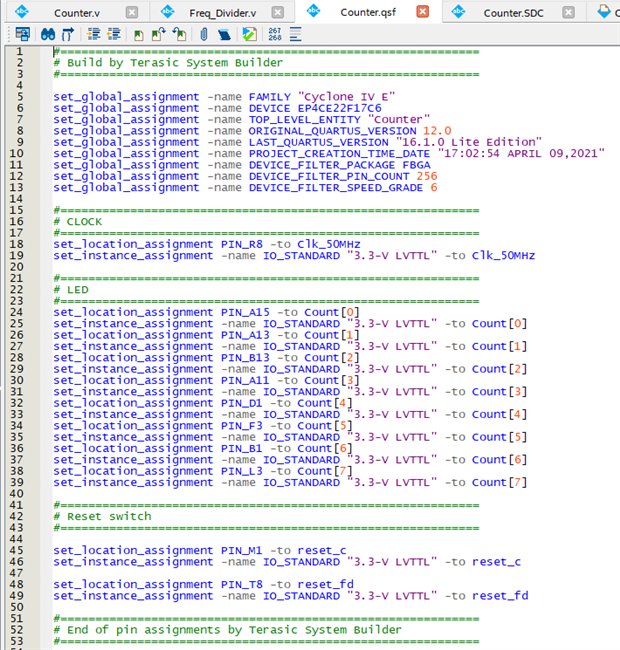The width and height of the screenshot is (620, 650).
Task: Toggle line numbers display icon
Action: tap(274, 33)
